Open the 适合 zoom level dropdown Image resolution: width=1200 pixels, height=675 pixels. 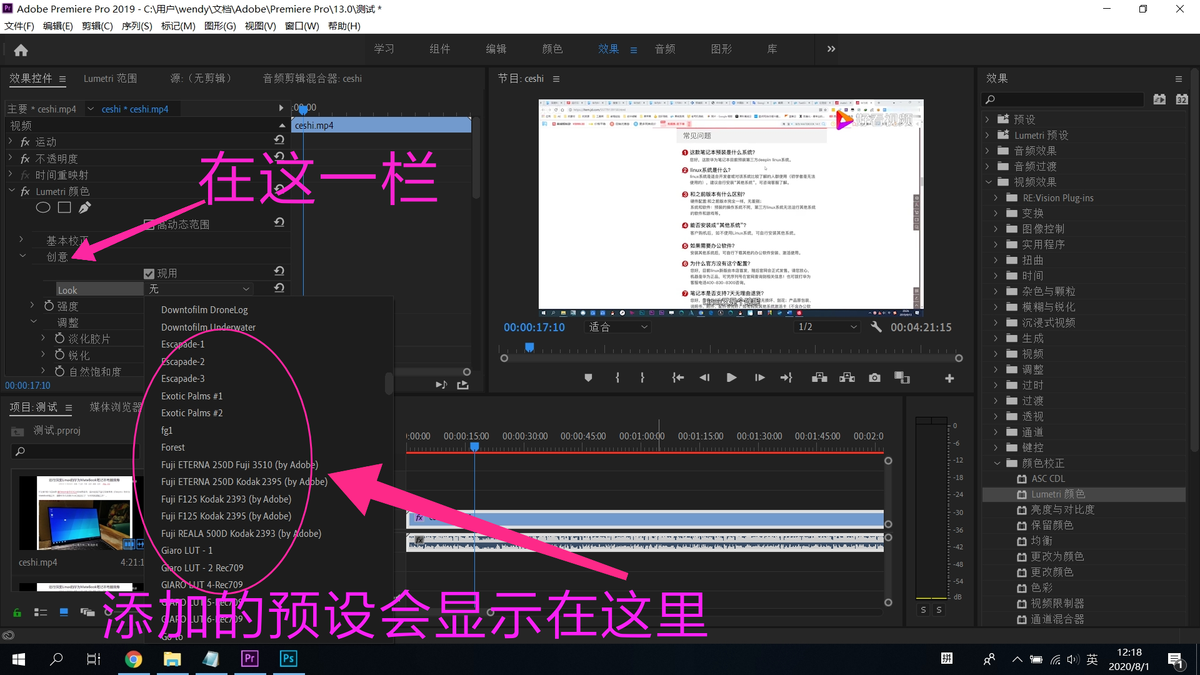point(618,327)
